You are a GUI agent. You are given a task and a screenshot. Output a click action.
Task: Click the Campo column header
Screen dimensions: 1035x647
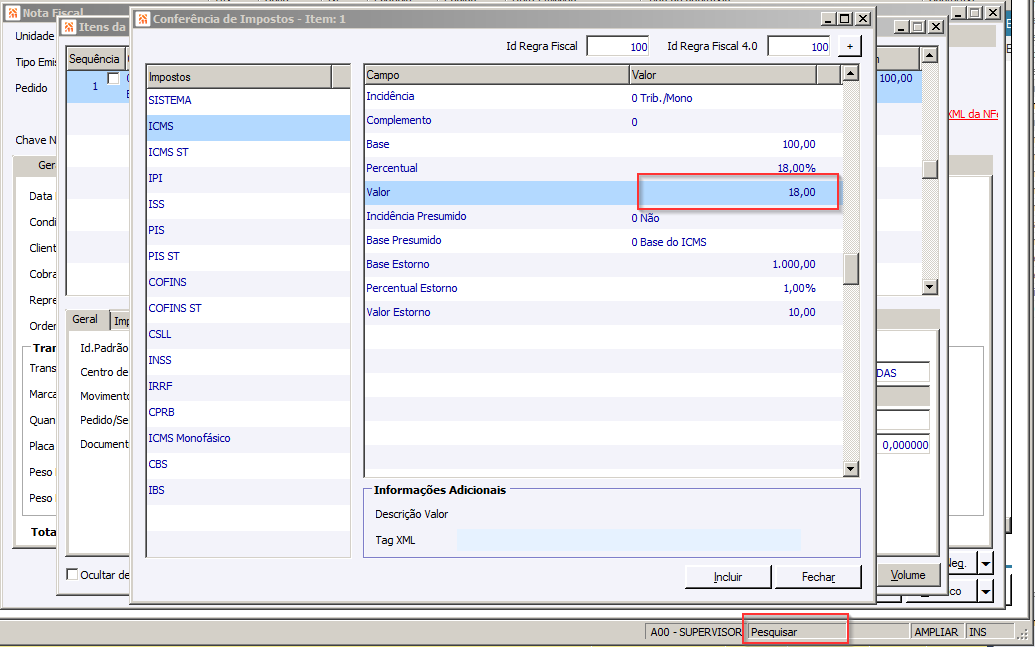click(x=496, y=75)
